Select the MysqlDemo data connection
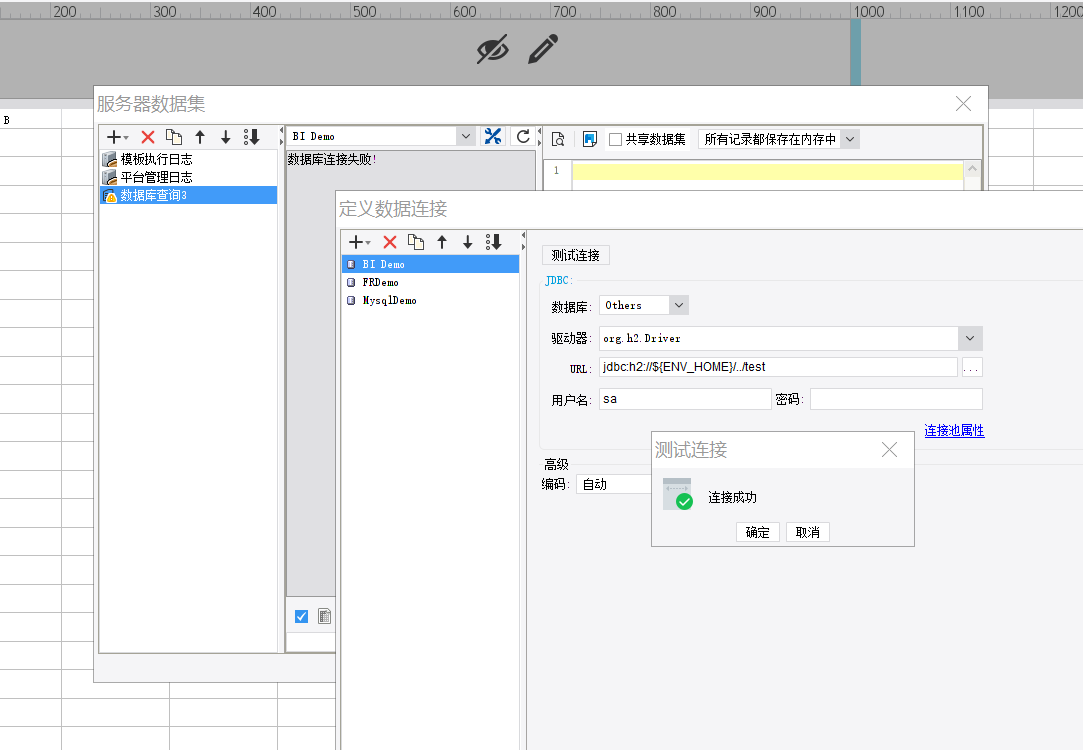Viewport: 1083px width, 750px height. point(430,300)
